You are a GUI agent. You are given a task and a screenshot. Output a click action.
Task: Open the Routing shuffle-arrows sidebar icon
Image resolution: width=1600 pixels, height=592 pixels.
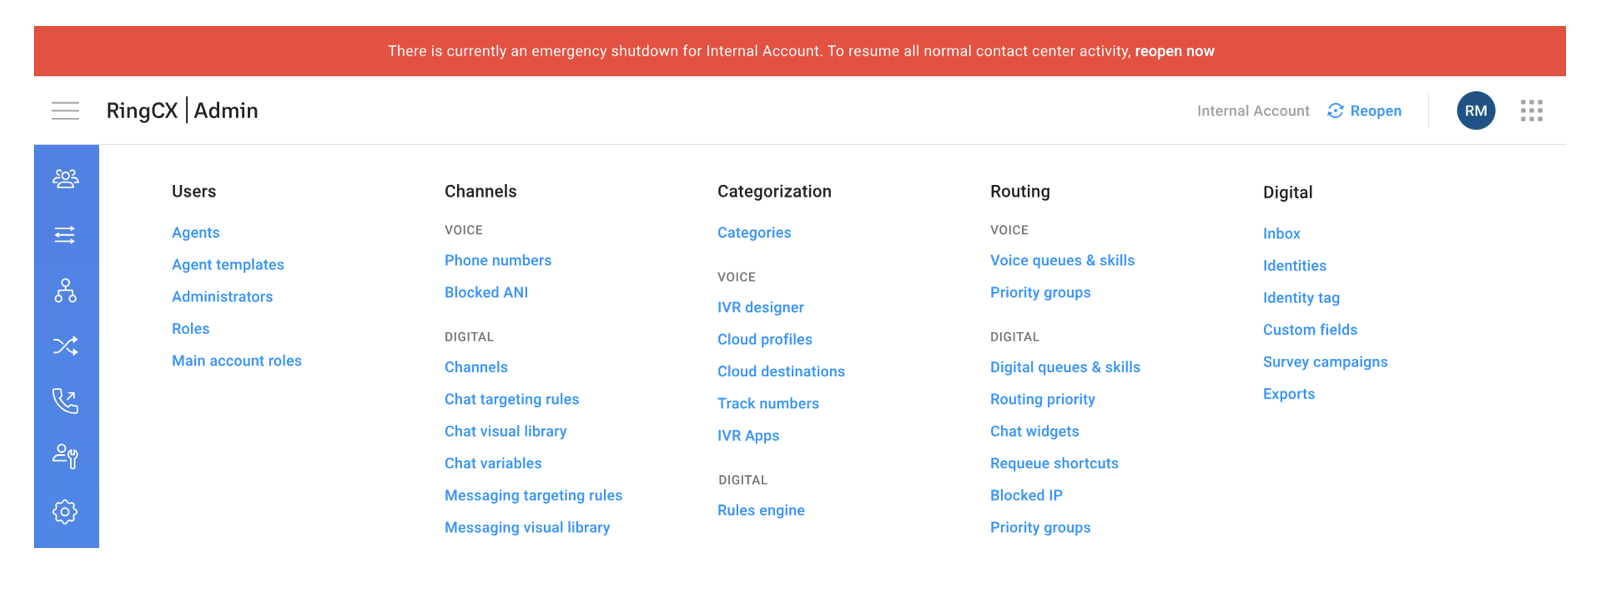pos(65,346)
